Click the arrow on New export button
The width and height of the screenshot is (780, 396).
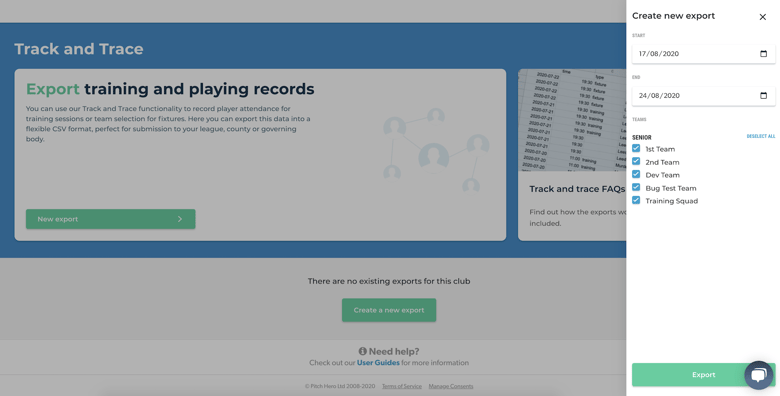180,219
